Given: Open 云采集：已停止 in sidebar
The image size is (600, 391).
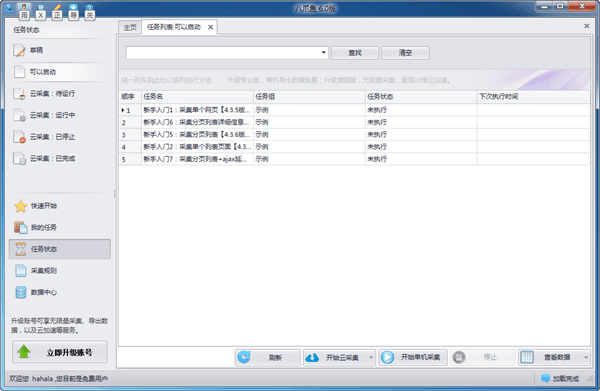Looking at the screenshot, I should [60, 137].
